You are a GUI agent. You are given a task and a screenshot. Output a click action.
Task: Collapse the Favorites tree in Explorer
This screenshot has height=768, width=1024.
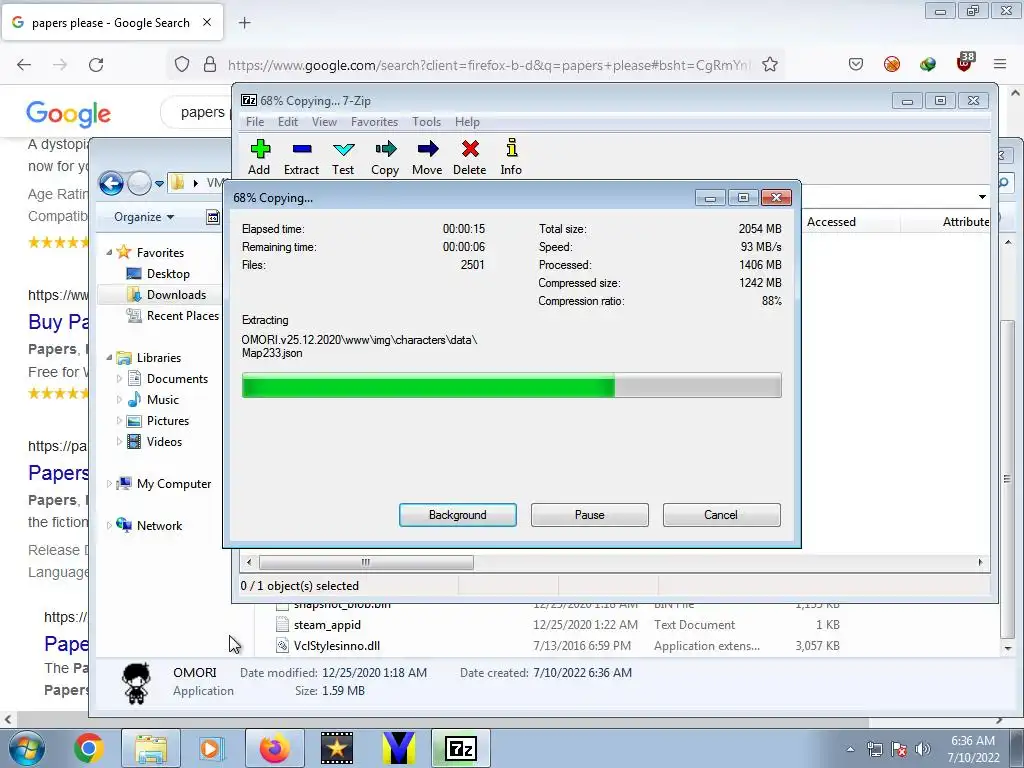point(109,253)
